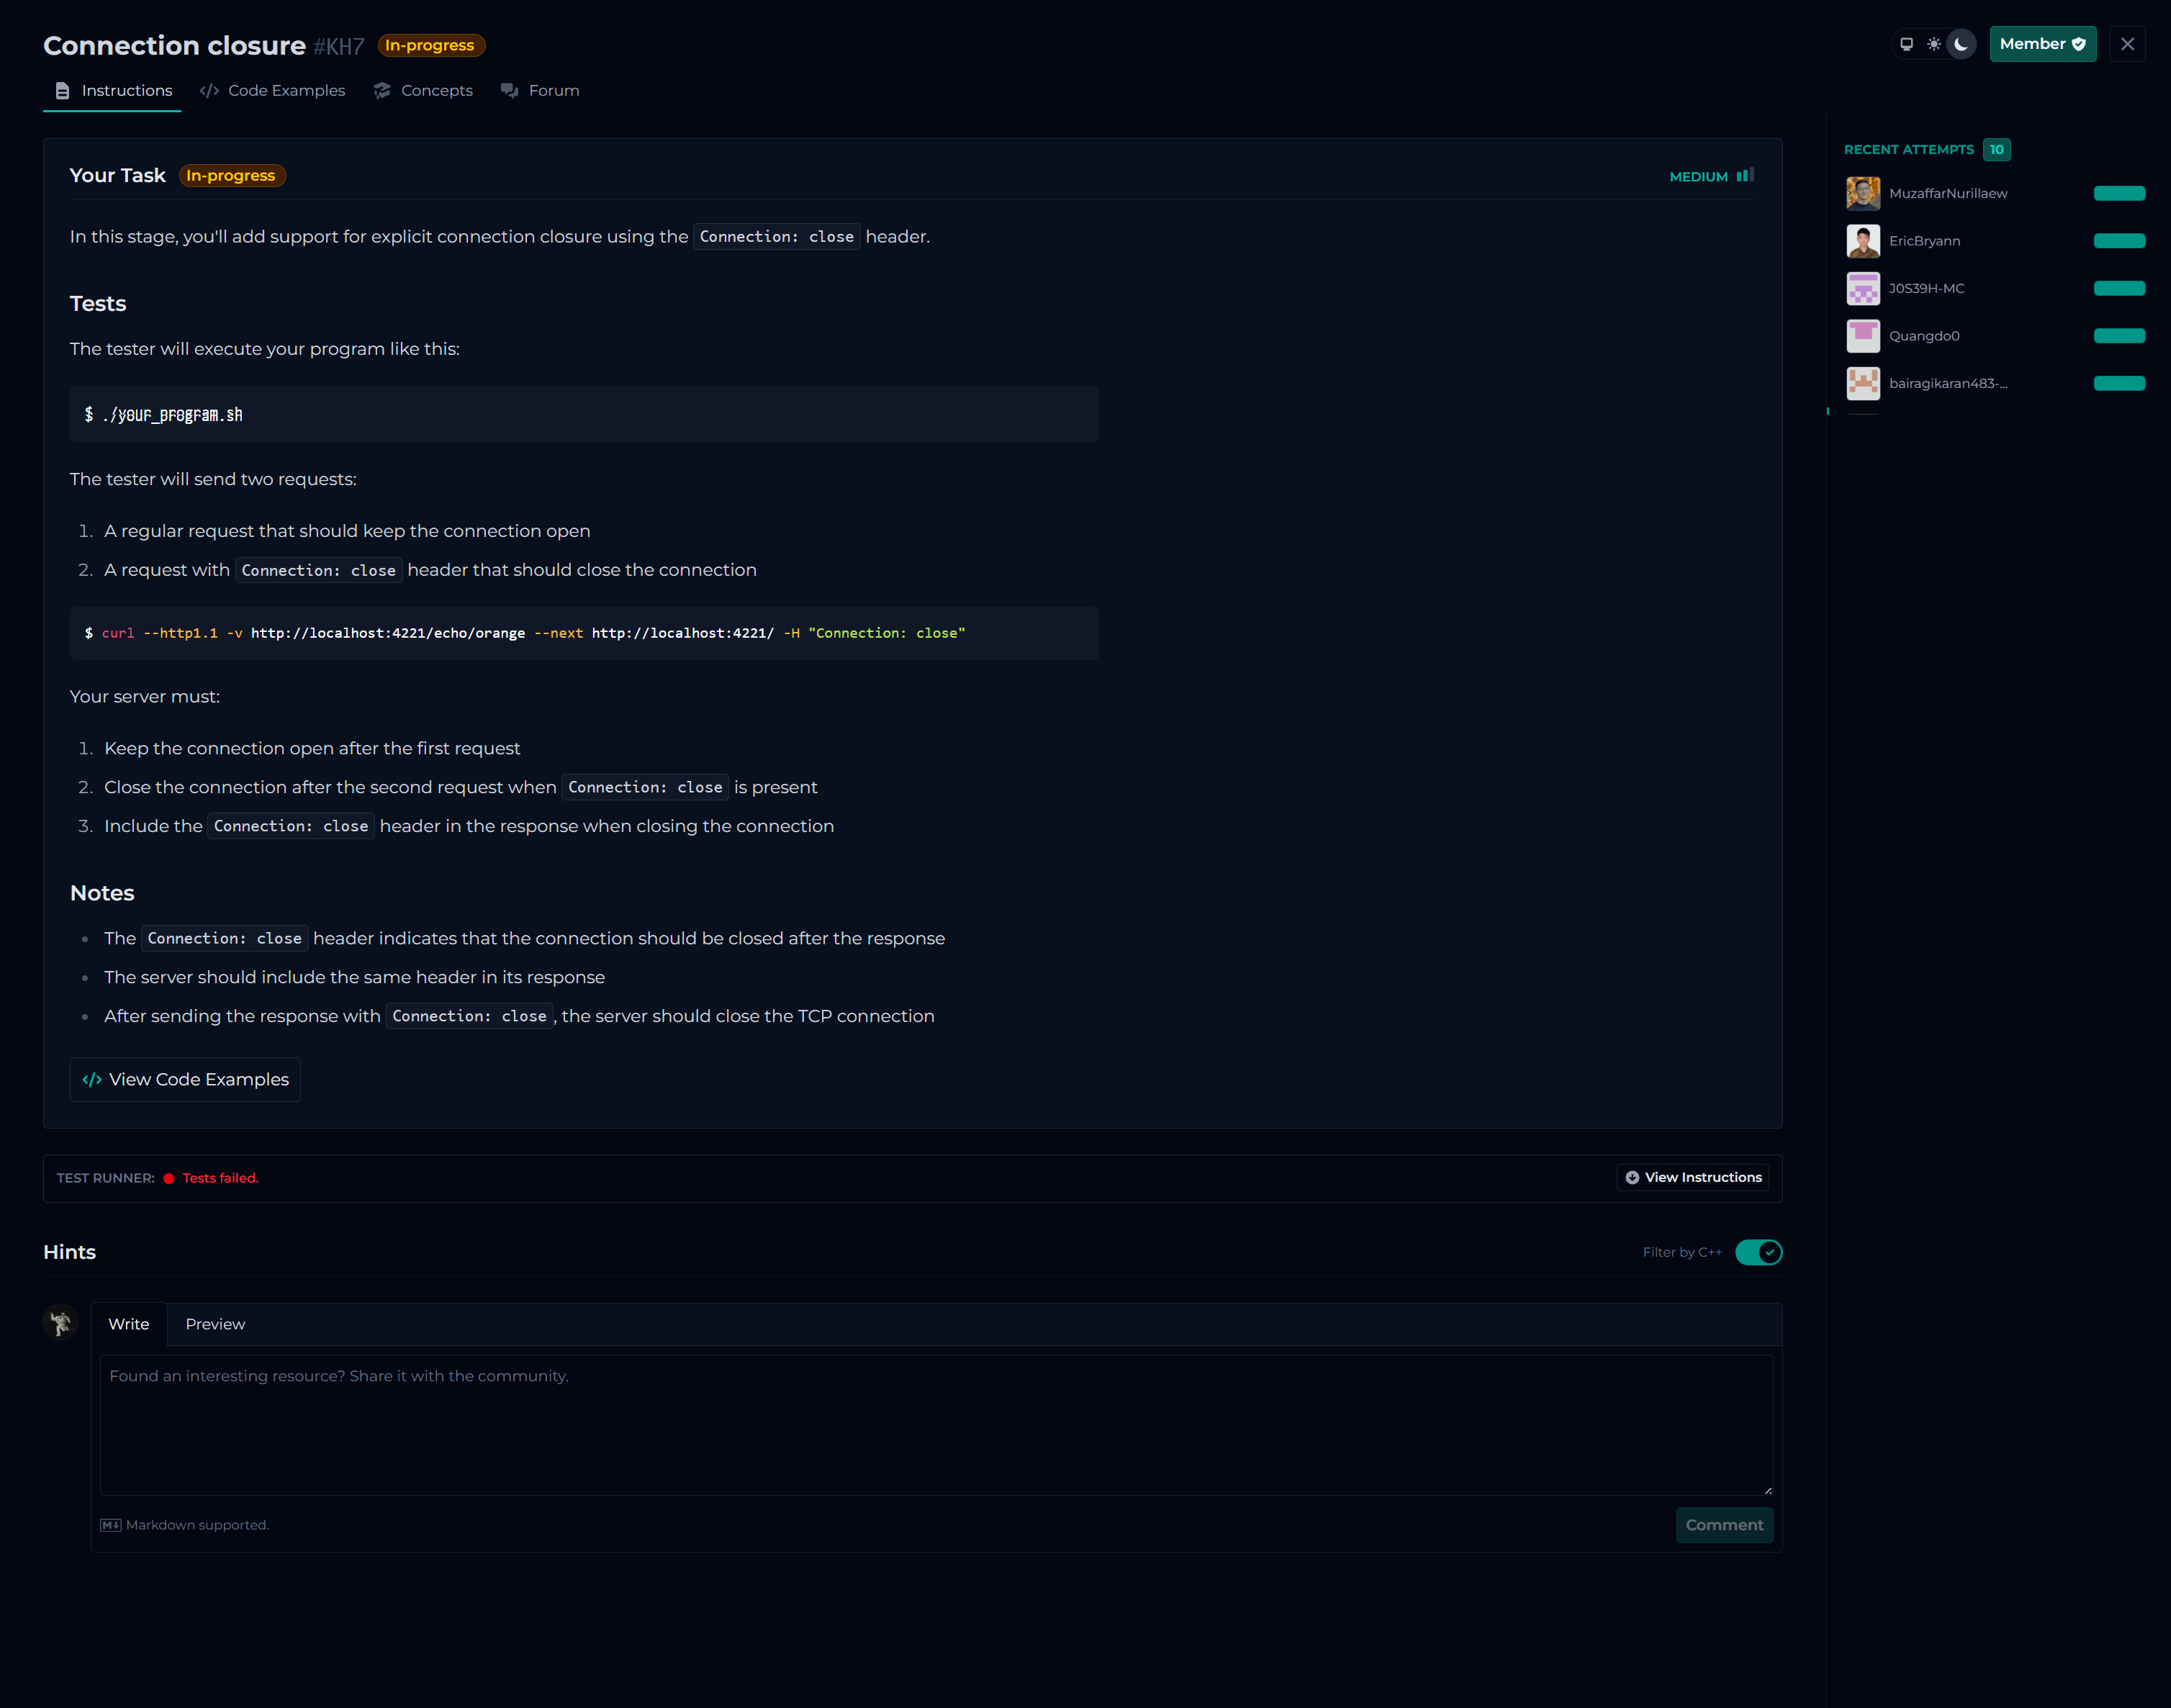The image size is (2171, 1708).
Task: Switch to system theme monitor icon
Action: tap(1906, 44)
